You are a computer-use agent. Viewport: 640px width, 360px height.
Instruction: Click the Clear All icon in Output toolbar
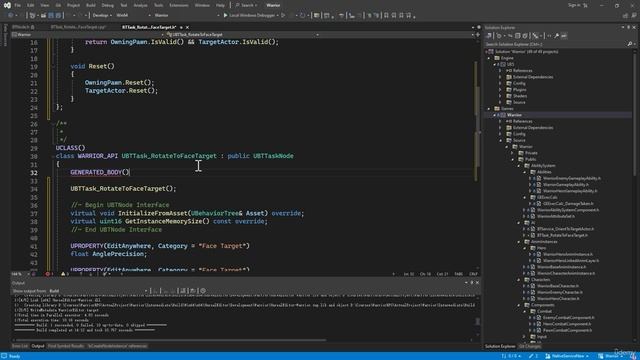click(x=183, y=291)
